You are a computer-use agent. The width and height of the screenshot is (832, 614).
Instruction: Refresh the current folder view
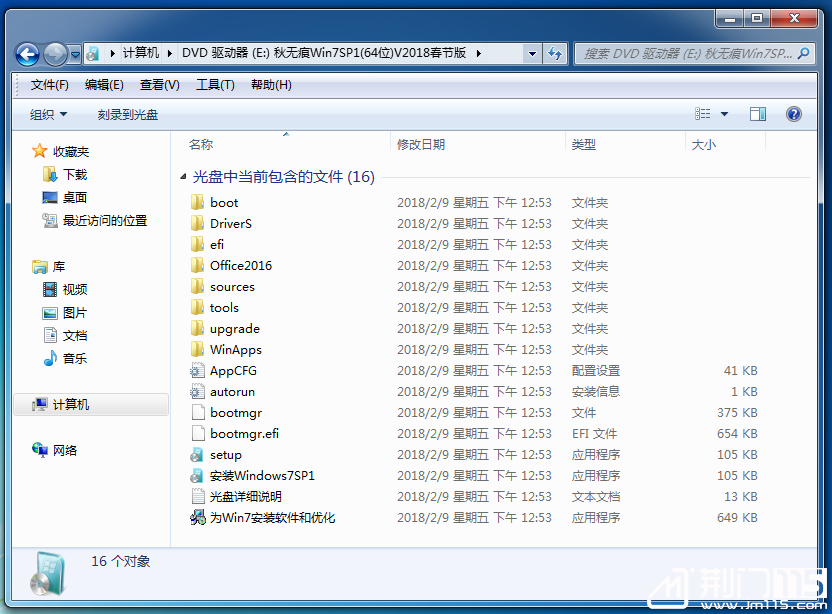pos(554,54)
